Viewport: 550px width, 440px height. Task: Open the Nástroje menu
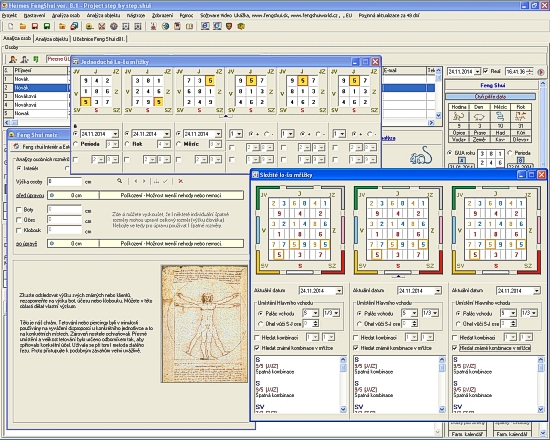pyautogui.click(x=136, y=15)
